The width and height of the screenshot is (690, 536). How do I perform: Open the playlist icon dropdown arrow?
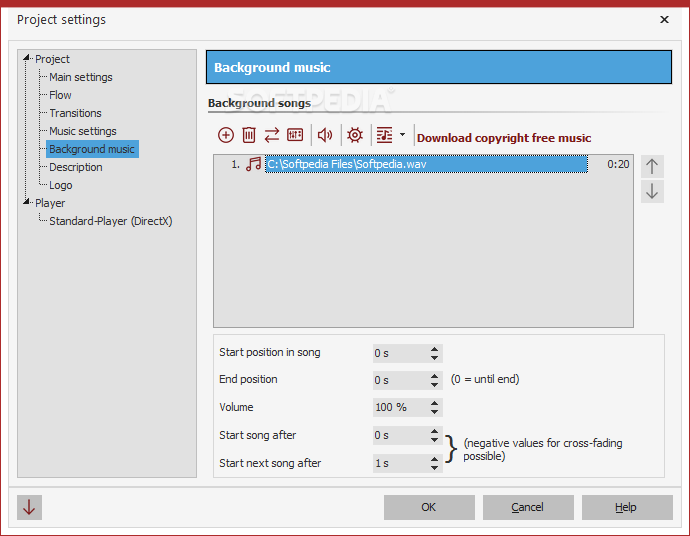click(402, 135)
